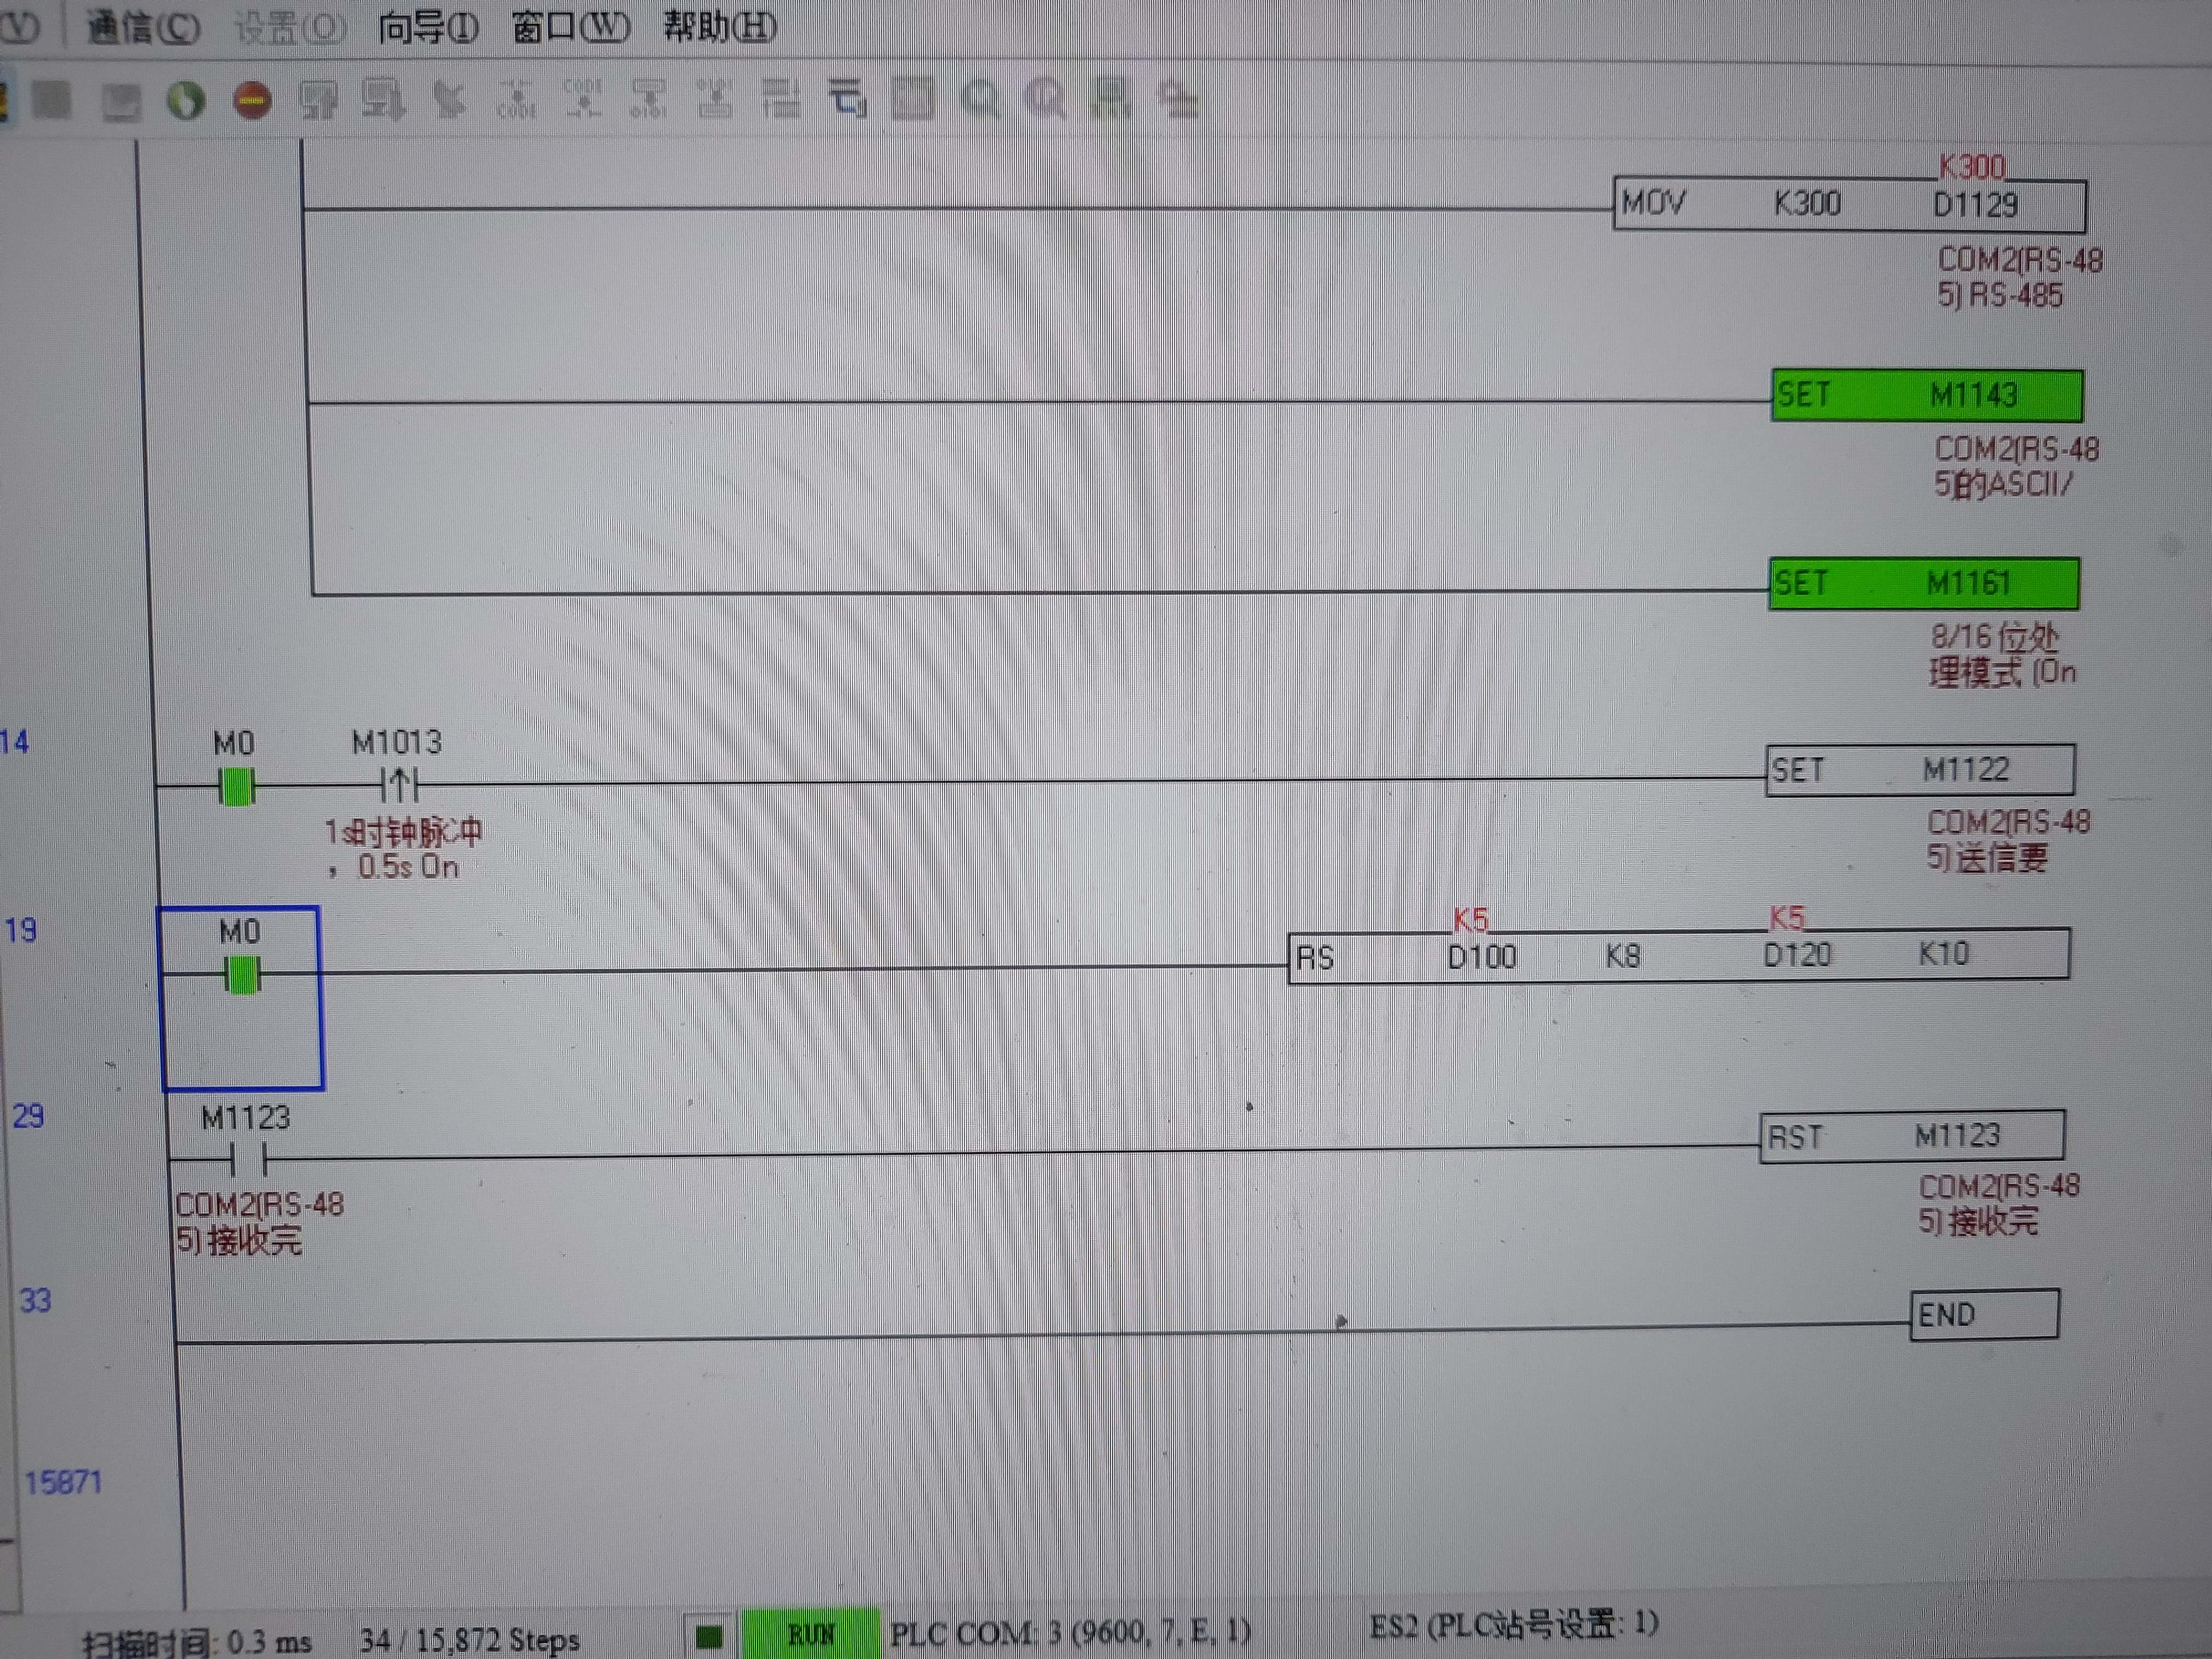Open the 向导(I) menu

[x=427, y=27]
